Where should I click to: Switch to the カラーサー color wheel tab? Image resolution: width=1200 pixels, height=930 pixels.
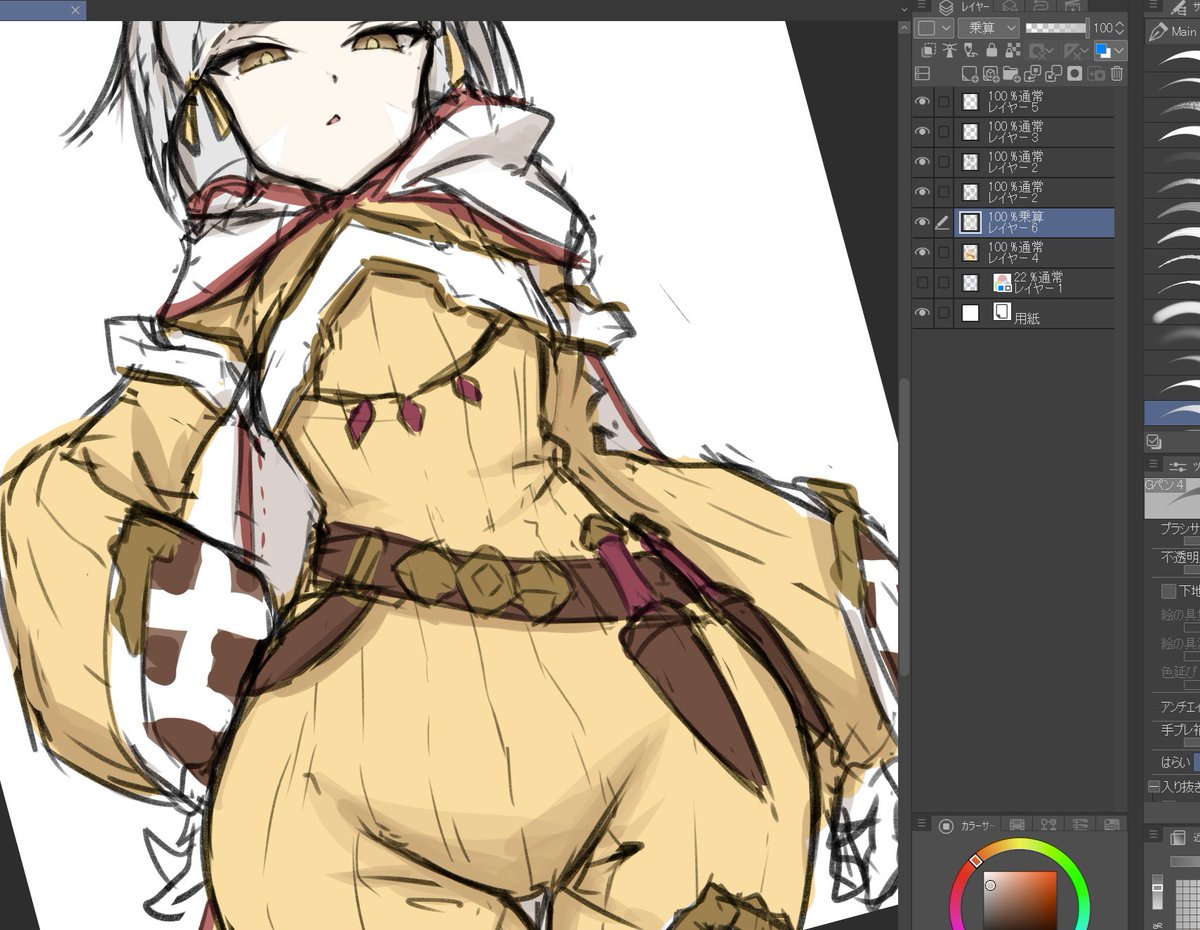click(968, 825)
